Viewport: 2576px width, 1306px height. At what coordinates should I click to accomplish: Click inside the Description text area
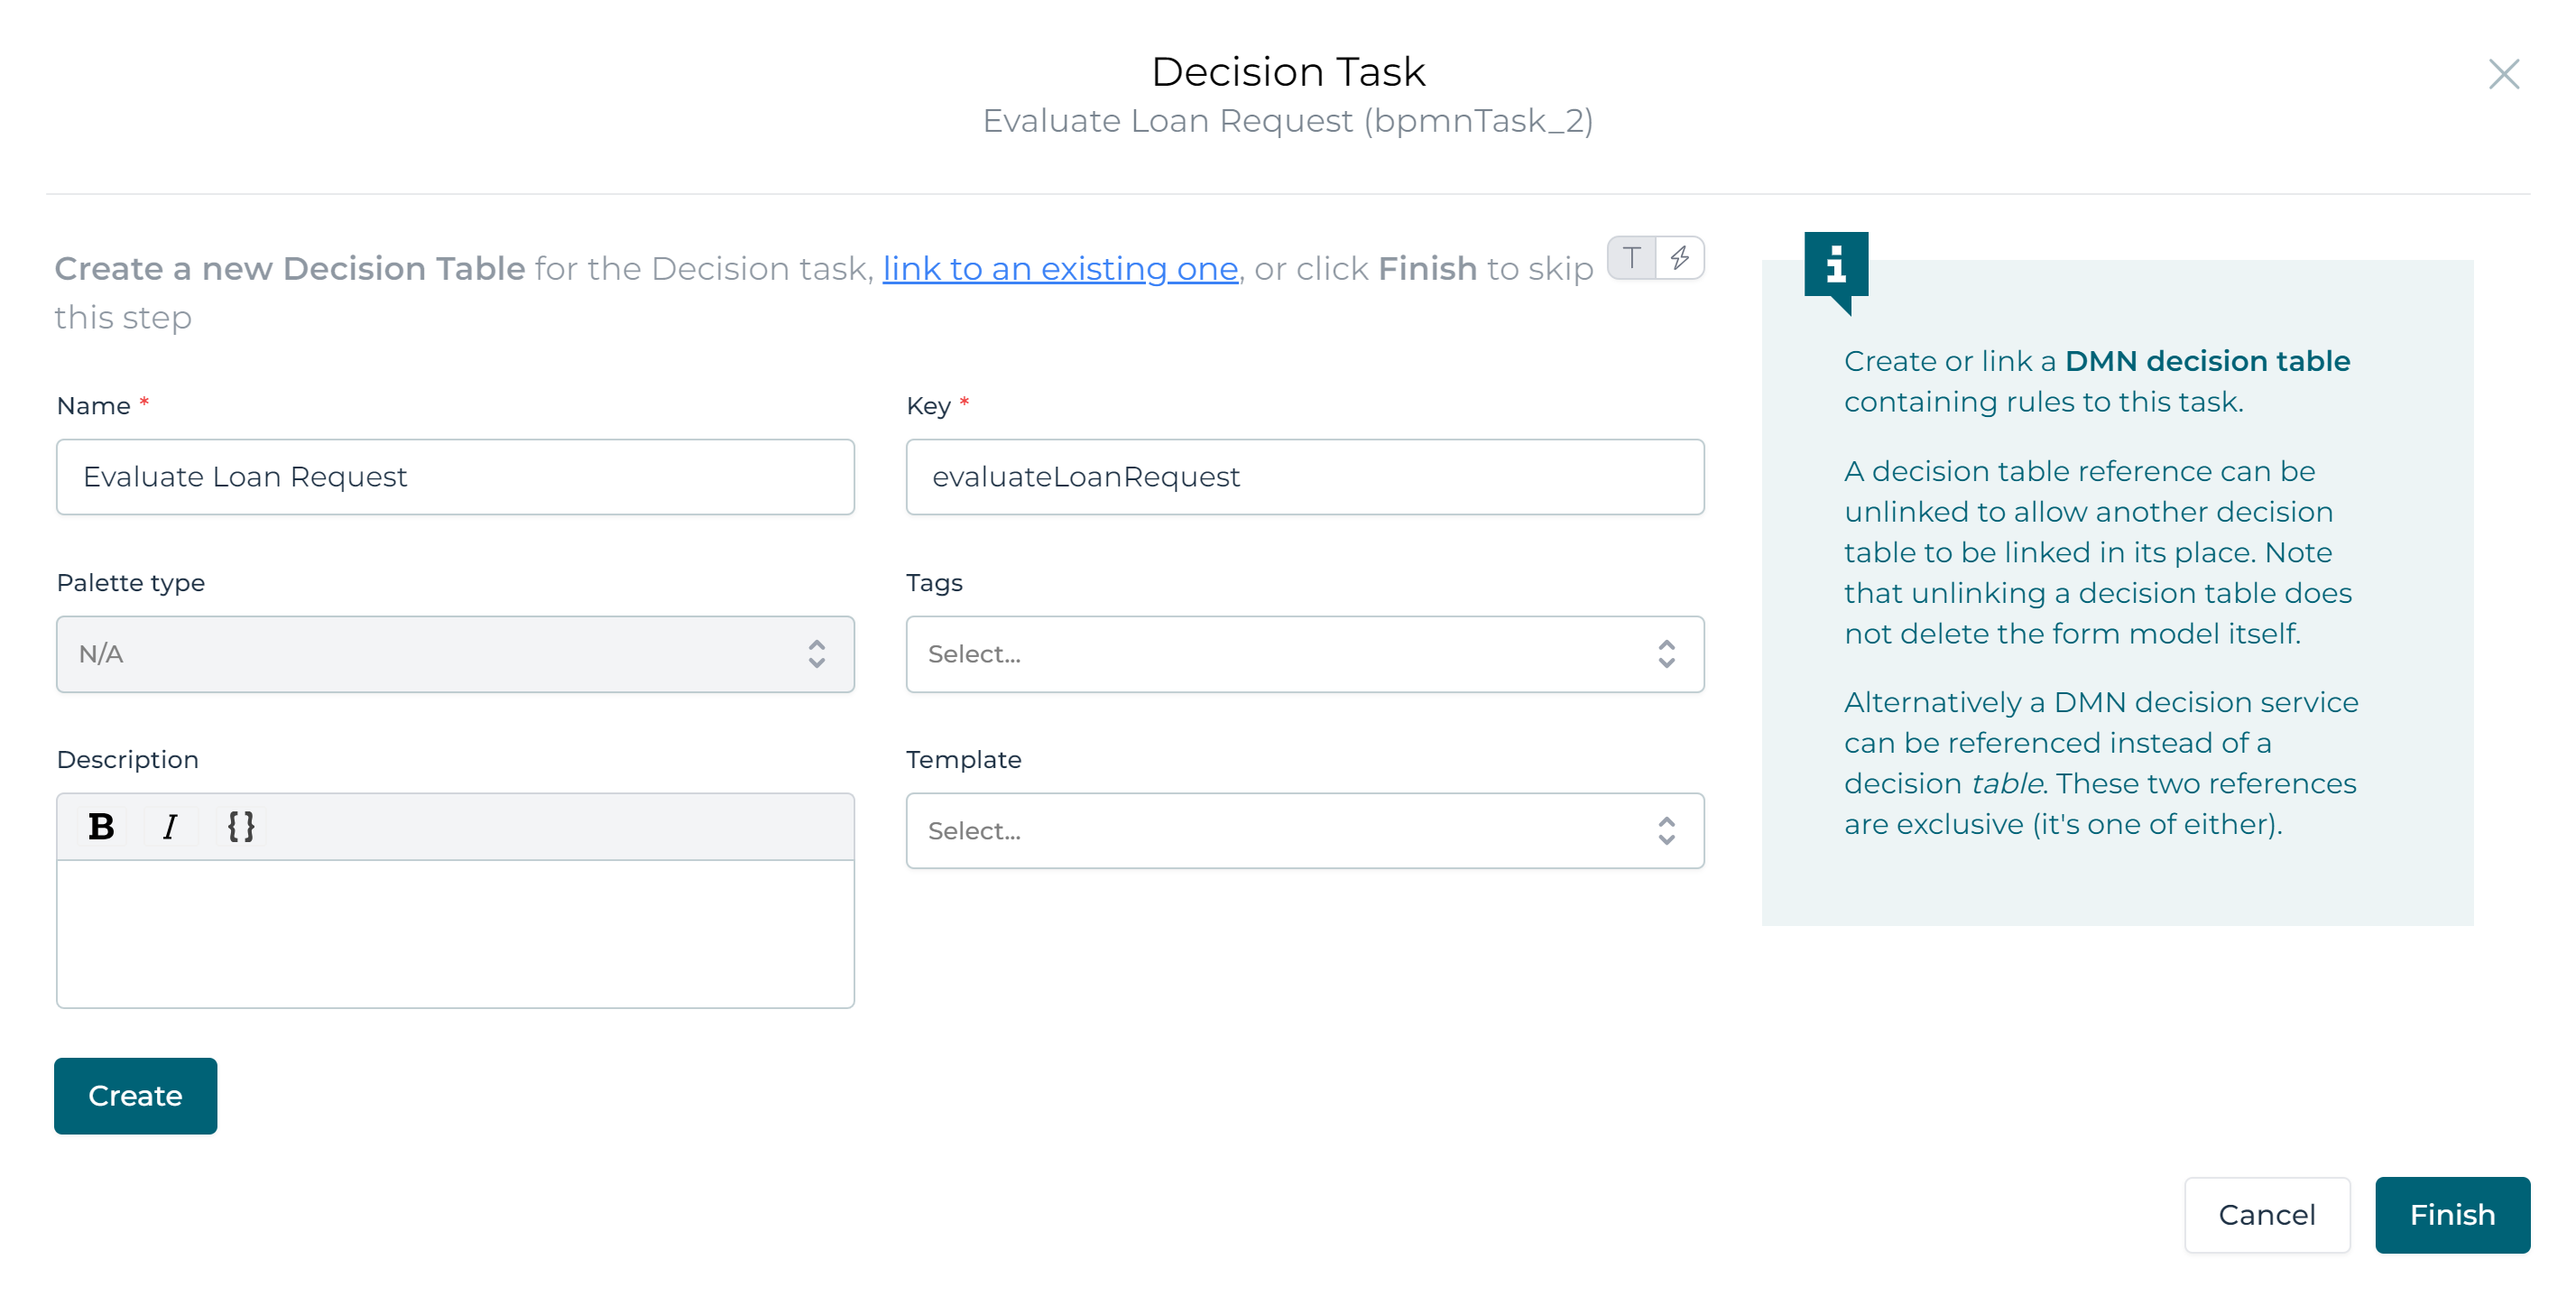pos(455,930)
